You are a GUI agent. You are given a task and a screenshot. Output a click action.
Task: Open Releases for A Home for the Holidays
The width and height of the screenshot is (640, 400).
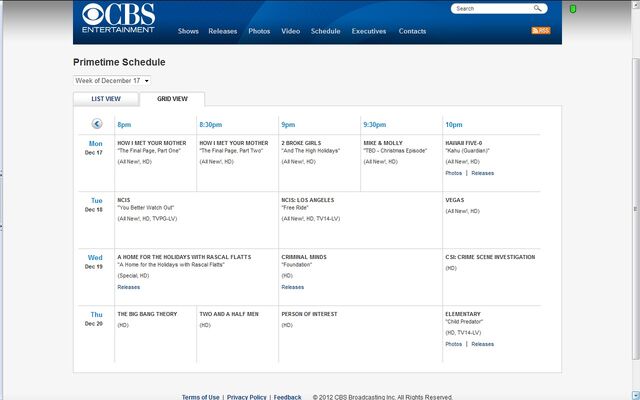(x=129, y=287)
